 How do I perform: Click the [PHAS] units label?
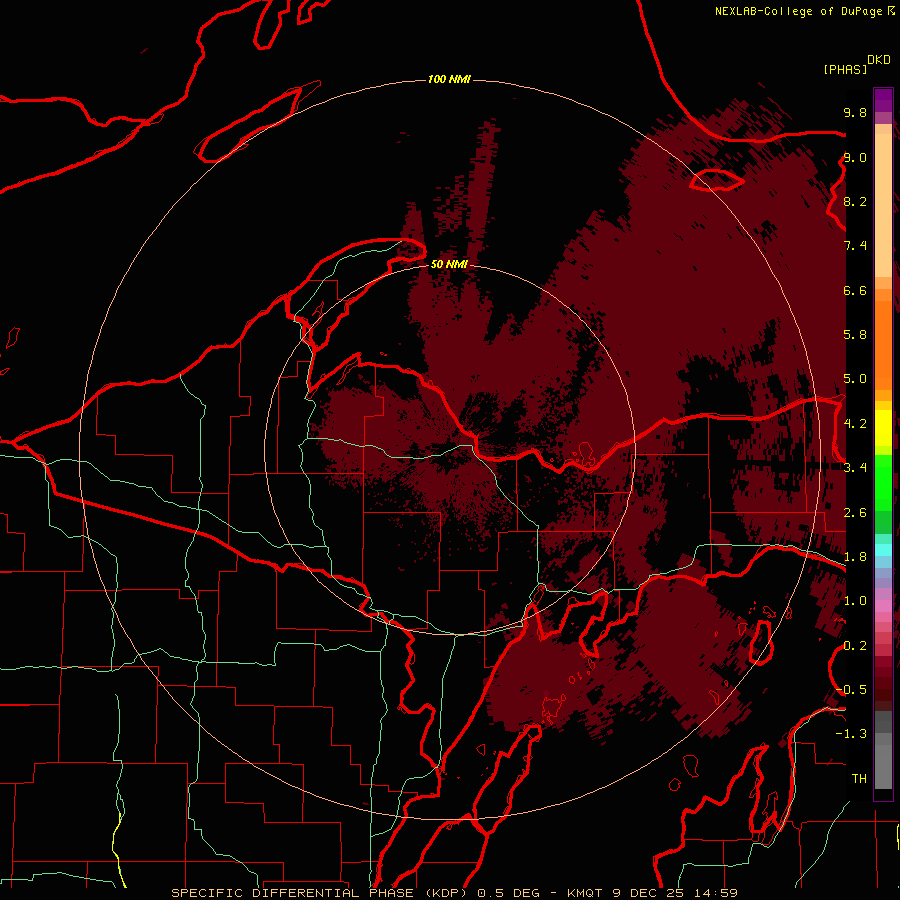(845, 69)
